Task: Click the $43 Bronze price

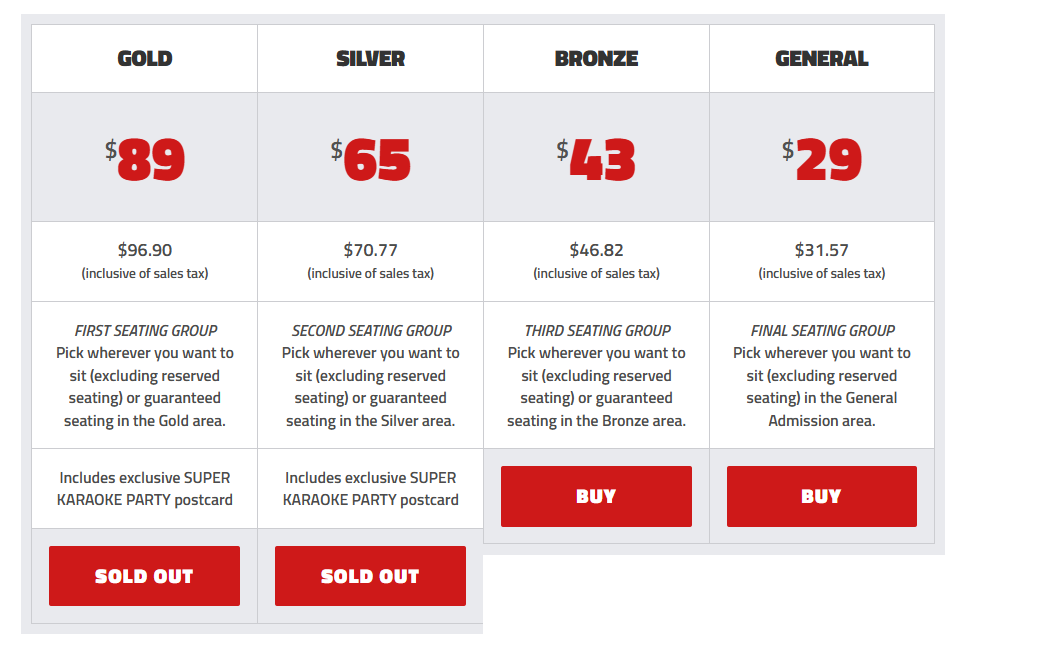Action: [596, 159]
